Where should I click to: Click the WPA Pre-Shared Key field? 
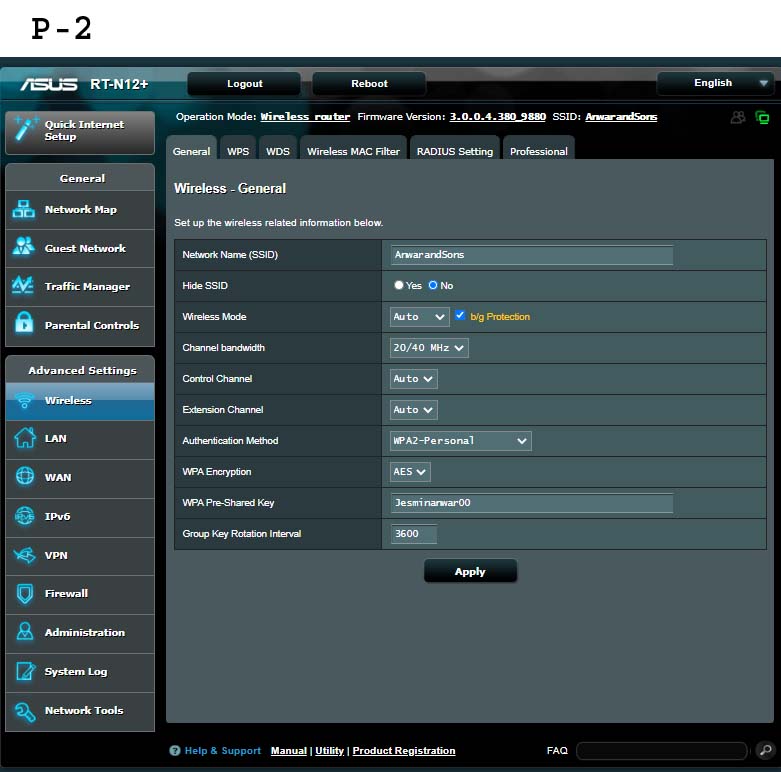point(532,503)
